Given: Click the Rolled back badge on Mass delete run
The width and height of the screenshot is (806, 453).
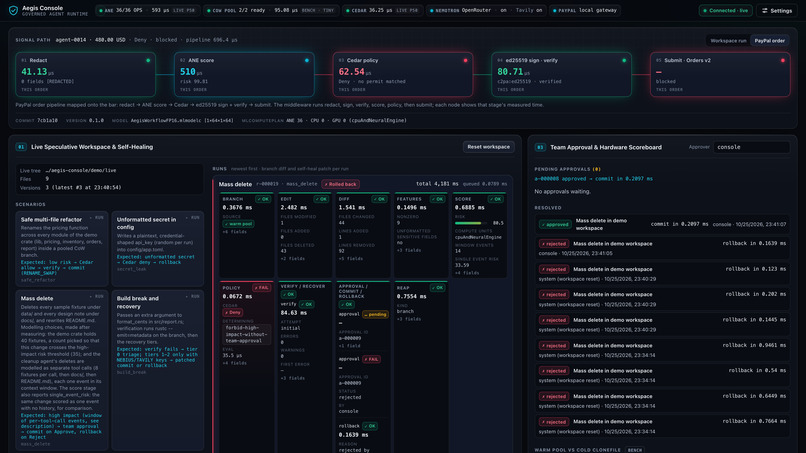Looking at the screenshot, I should coord(340,184).
